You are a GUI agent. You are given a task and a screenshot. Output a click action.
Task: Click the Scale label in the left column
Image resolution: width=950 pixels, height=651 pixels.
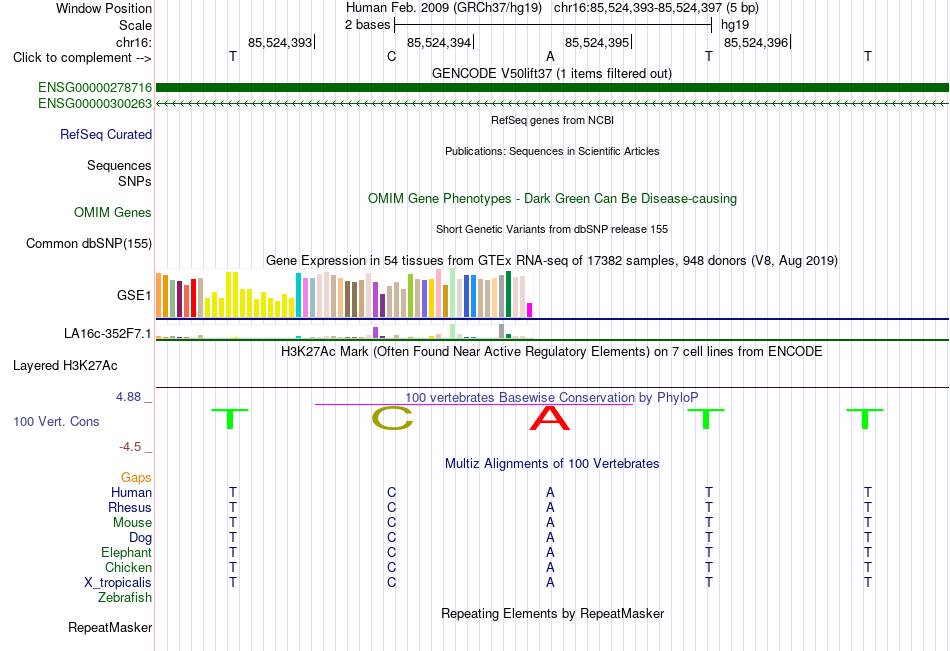pyautogui.click(x=135, y=25)
